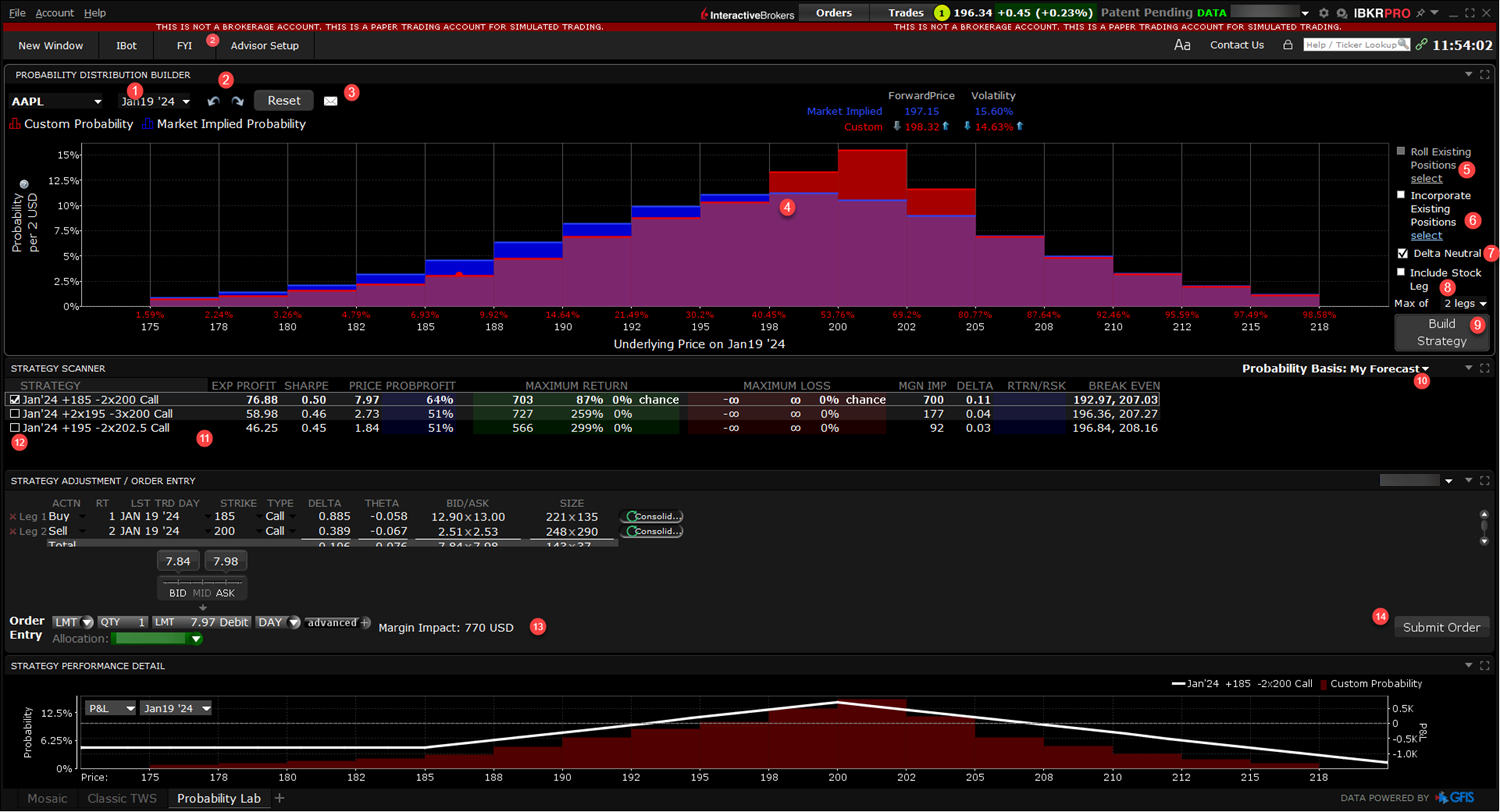Switch to the Mosaic tab

pos(48,798)
